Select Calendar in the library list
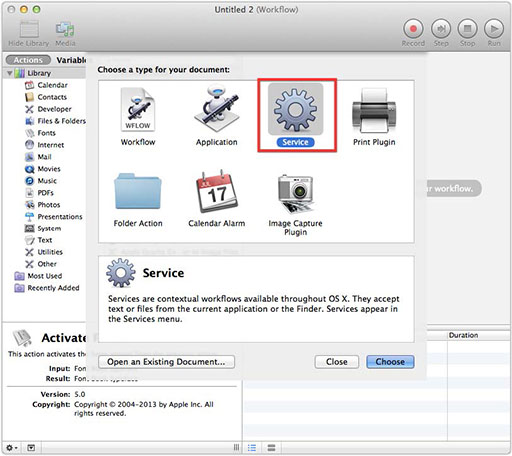 (46, 85)
